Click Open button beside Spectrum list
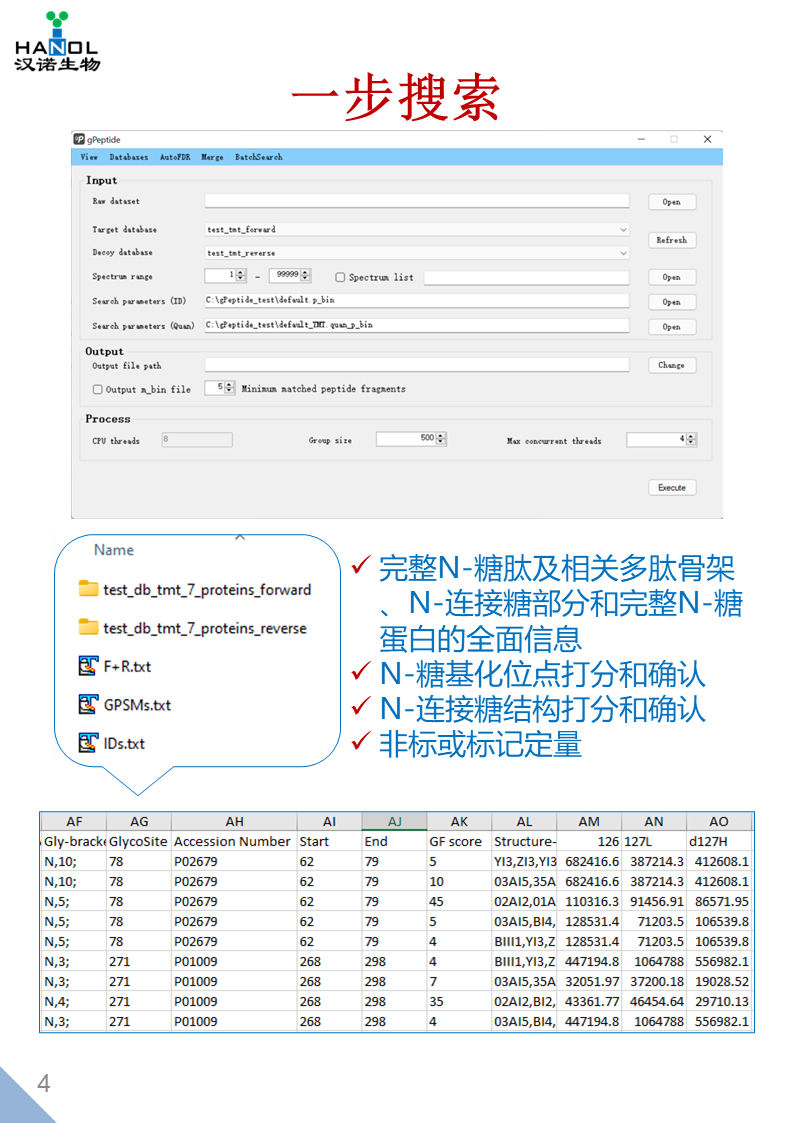Viewport: 794px width, 1123px height. [672, 277]
